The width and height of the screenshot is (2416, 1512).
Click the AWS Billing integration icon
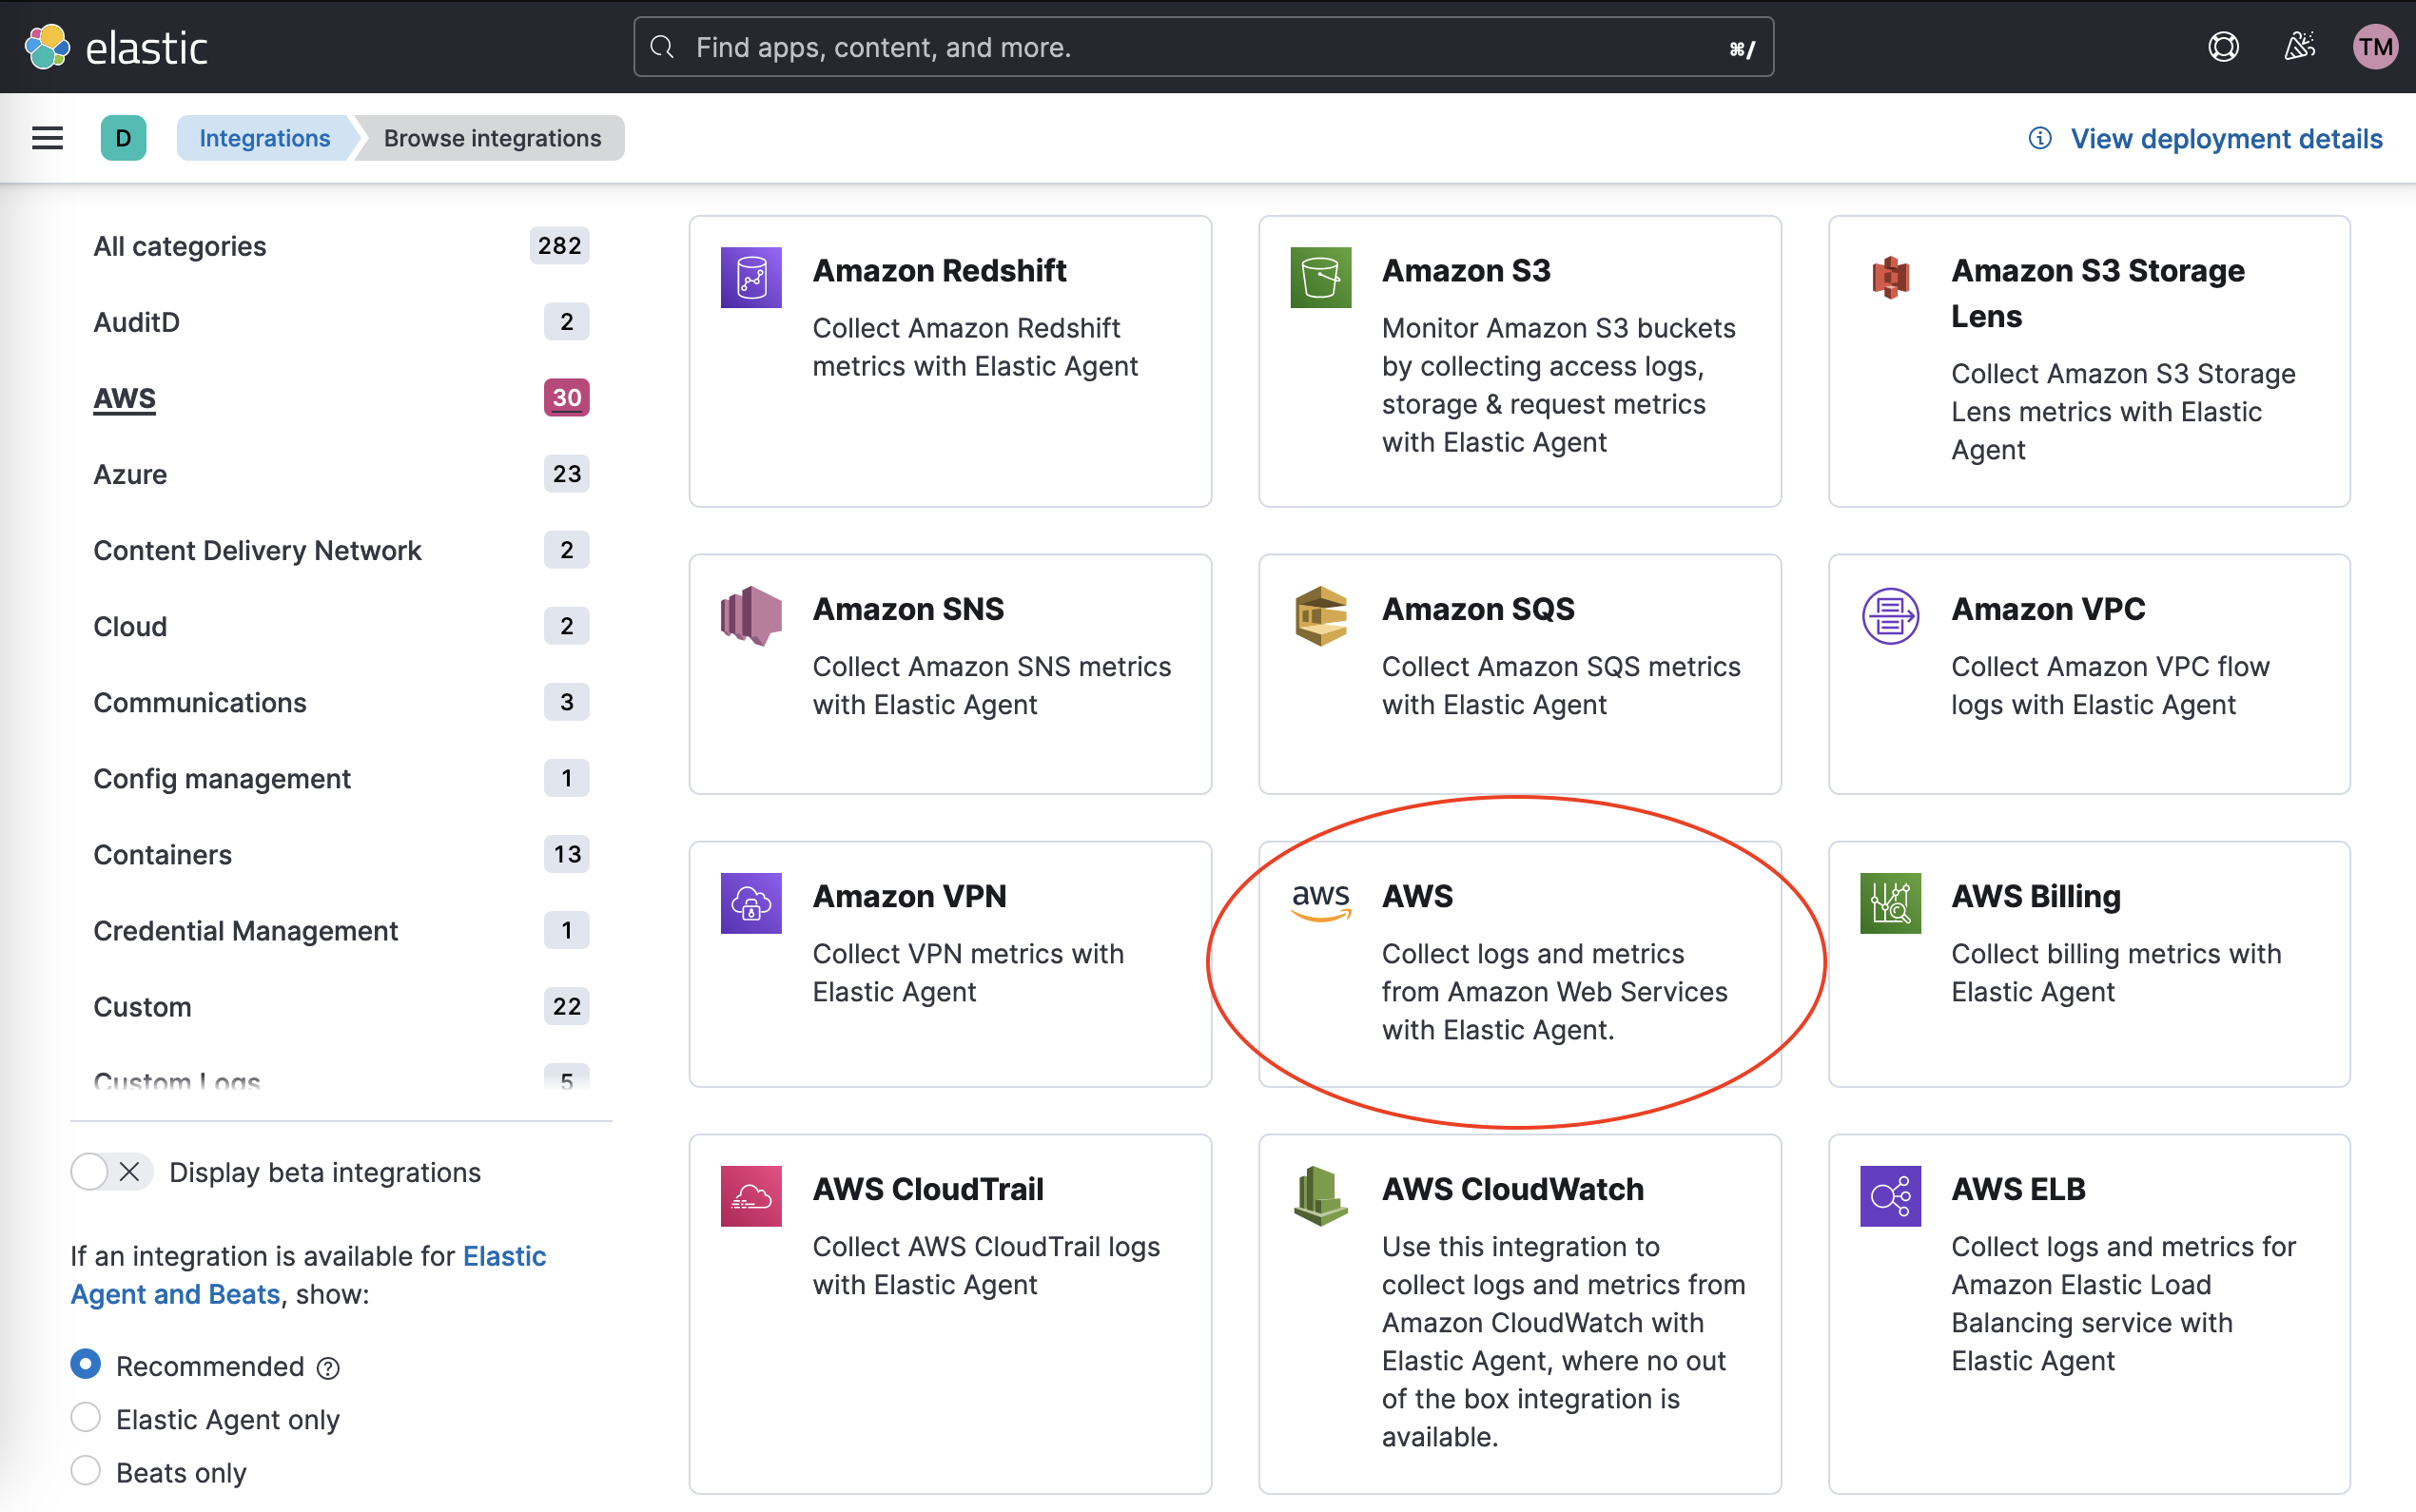click(x=1890, y=903)
